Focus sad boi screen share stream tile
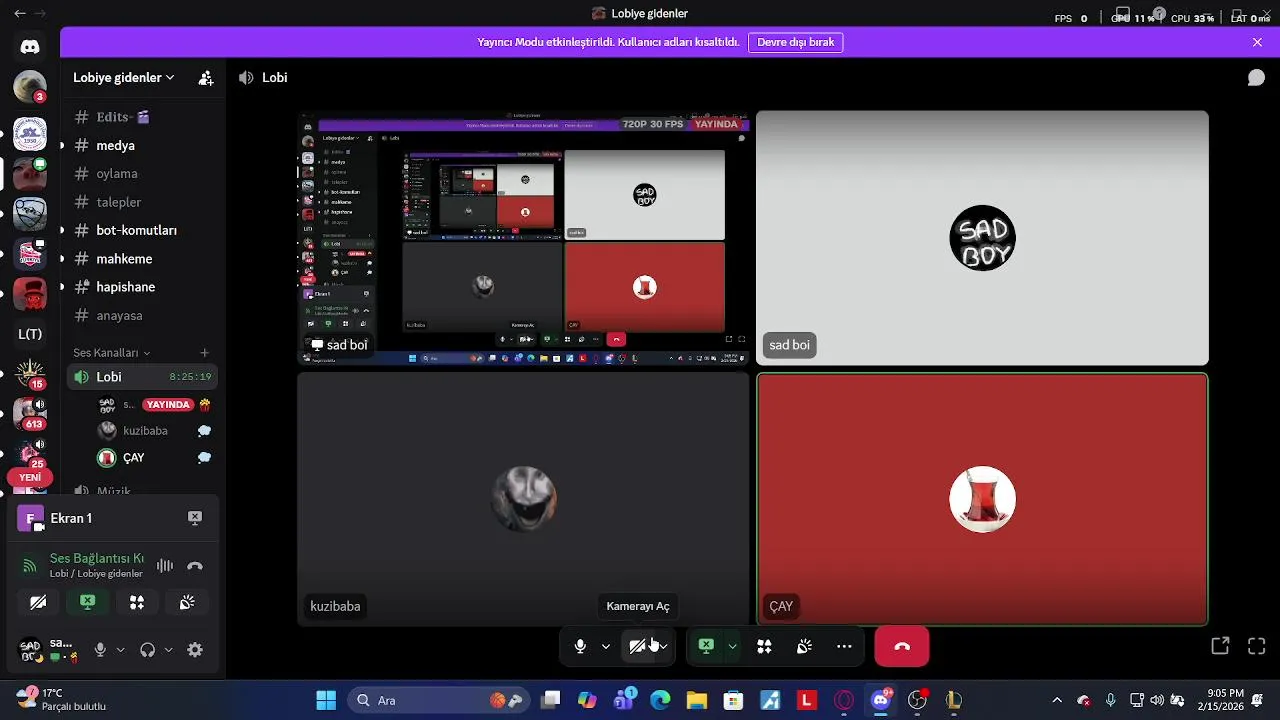Viewport: 1280px width, 720px height. pyautogui.click(x=523, y=238)
